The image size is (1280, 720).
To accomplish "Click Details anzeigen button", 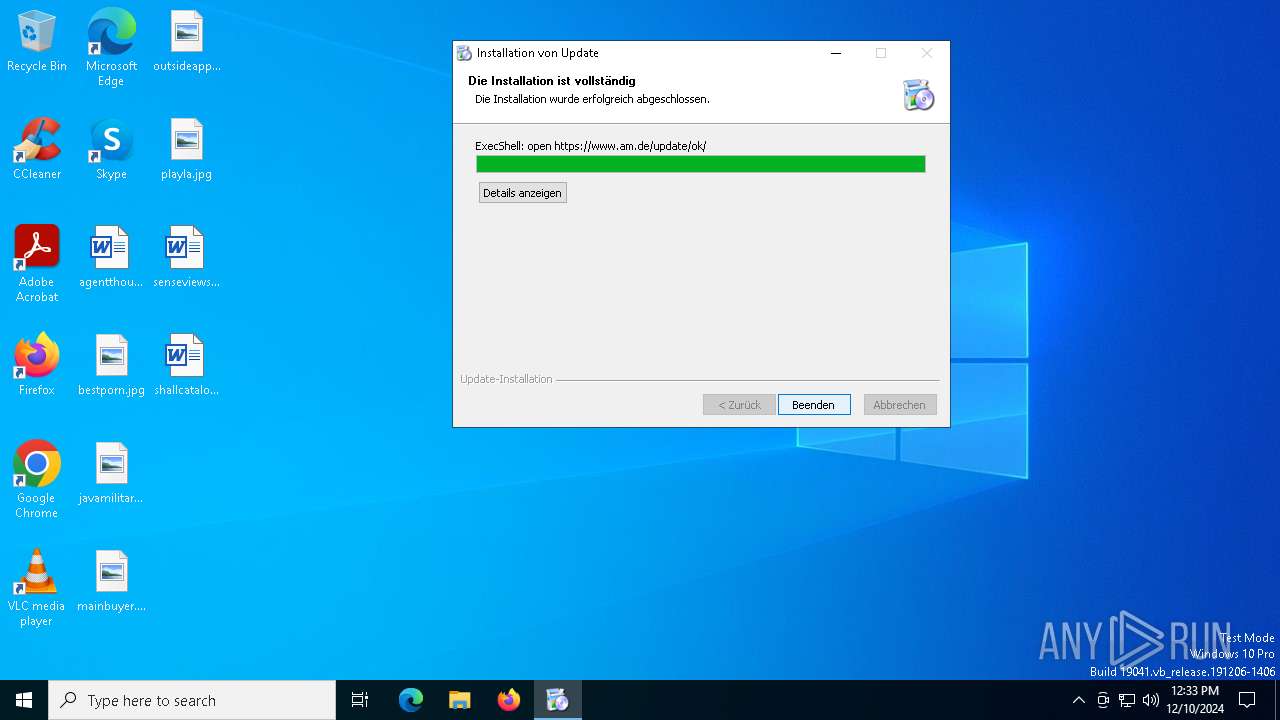I will (x=522, y=193).
